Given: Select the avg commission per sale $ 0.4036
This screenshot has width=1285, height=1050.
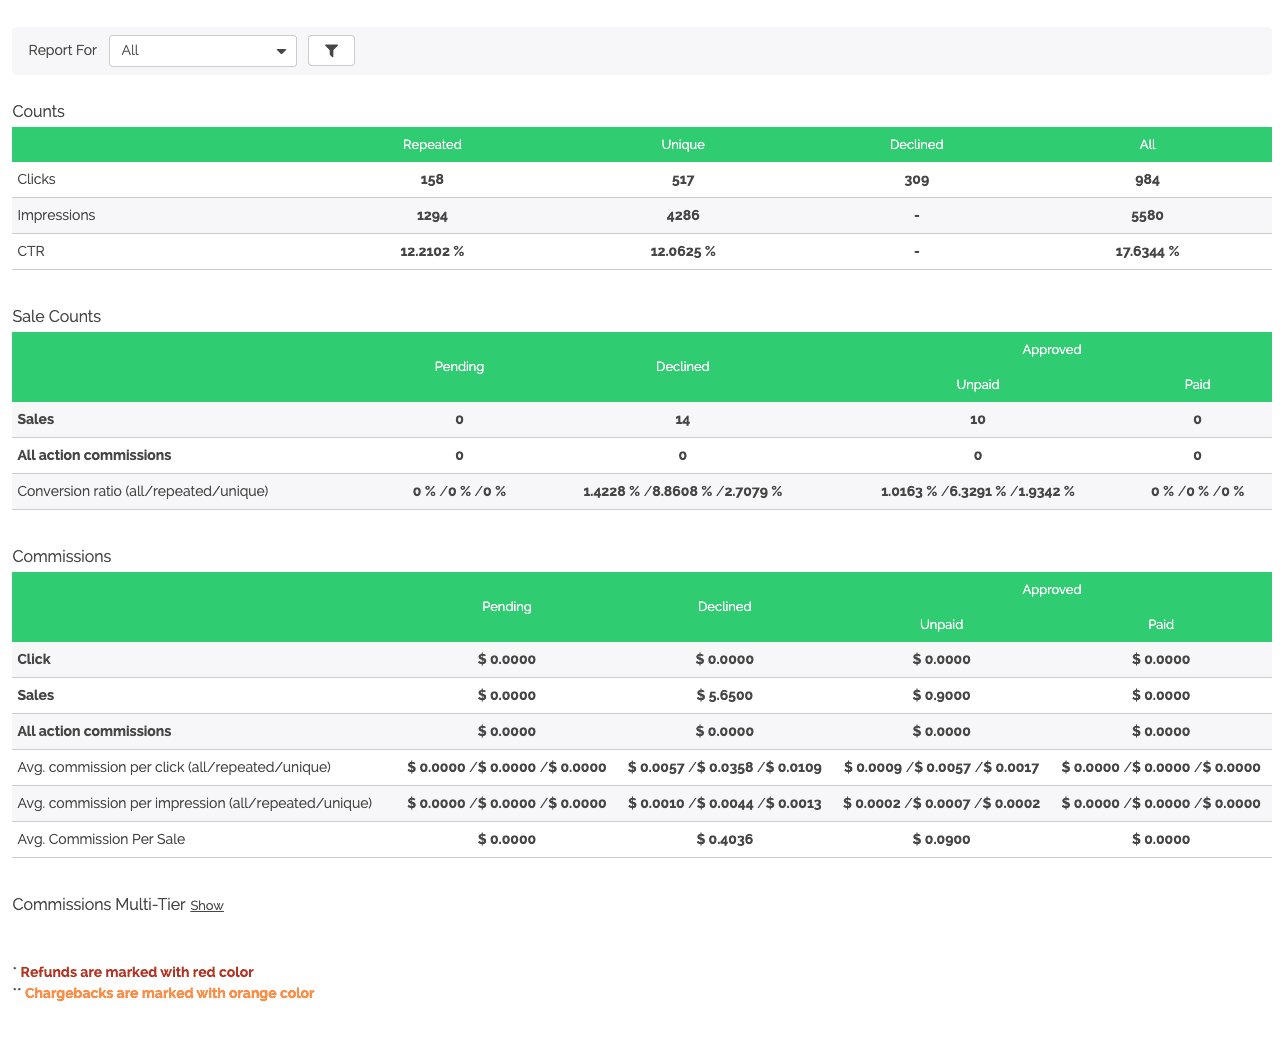Looking at the screenshot, I should [x=725, y=840].
